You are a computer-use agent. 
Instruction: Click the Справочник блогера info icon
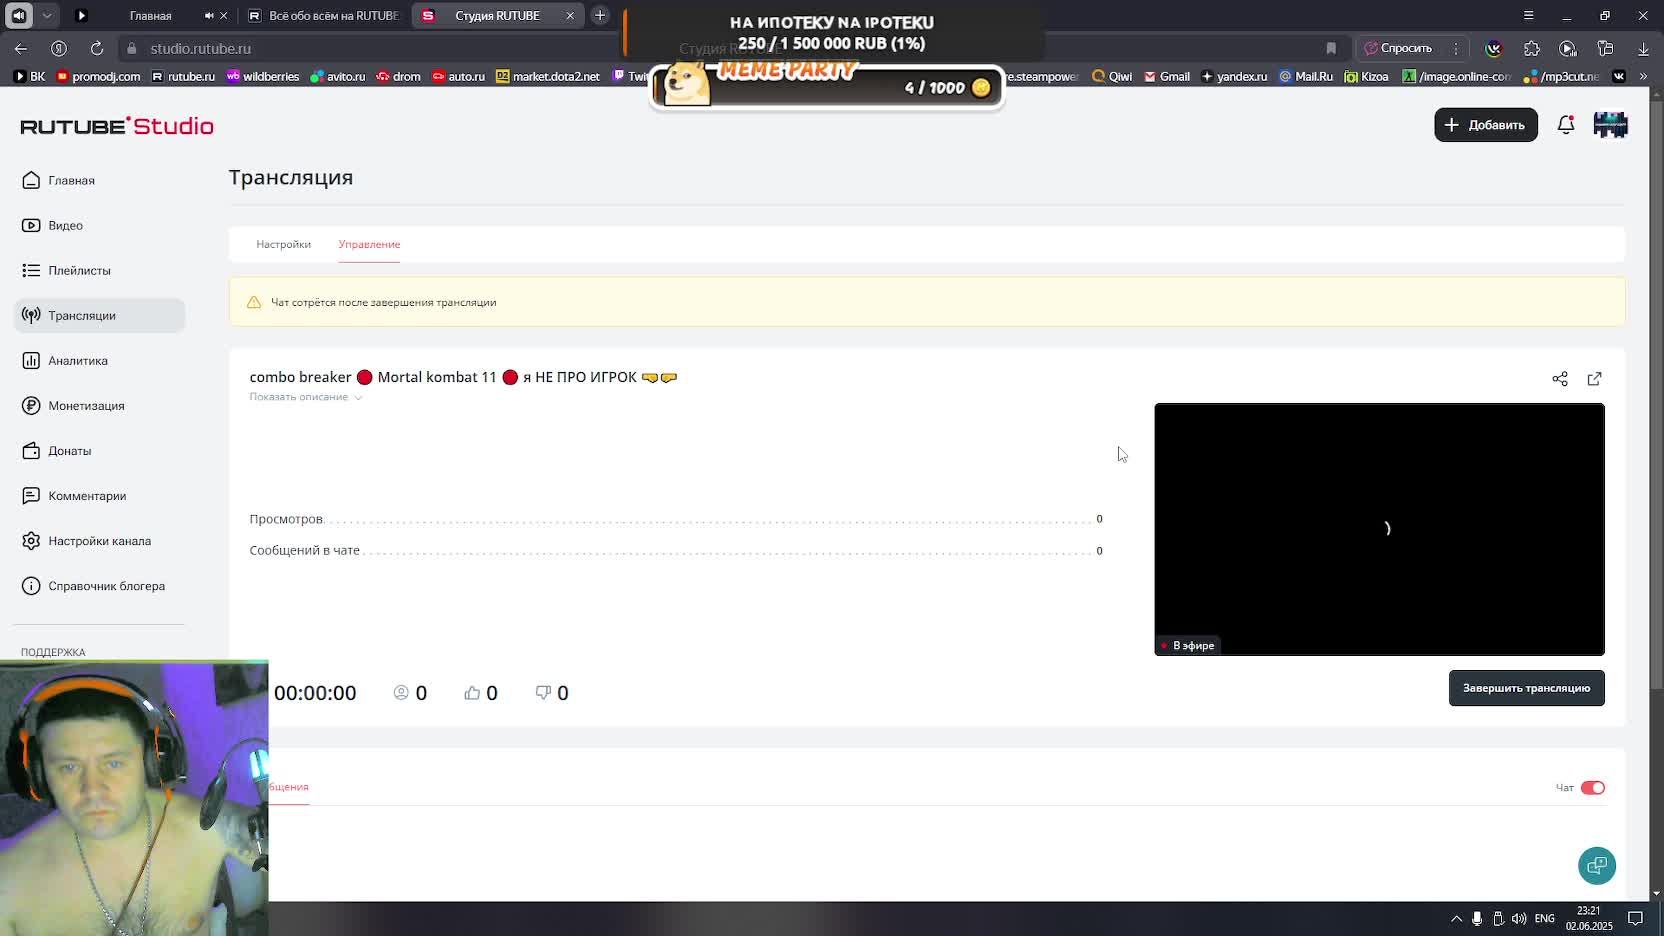point(31,586)
